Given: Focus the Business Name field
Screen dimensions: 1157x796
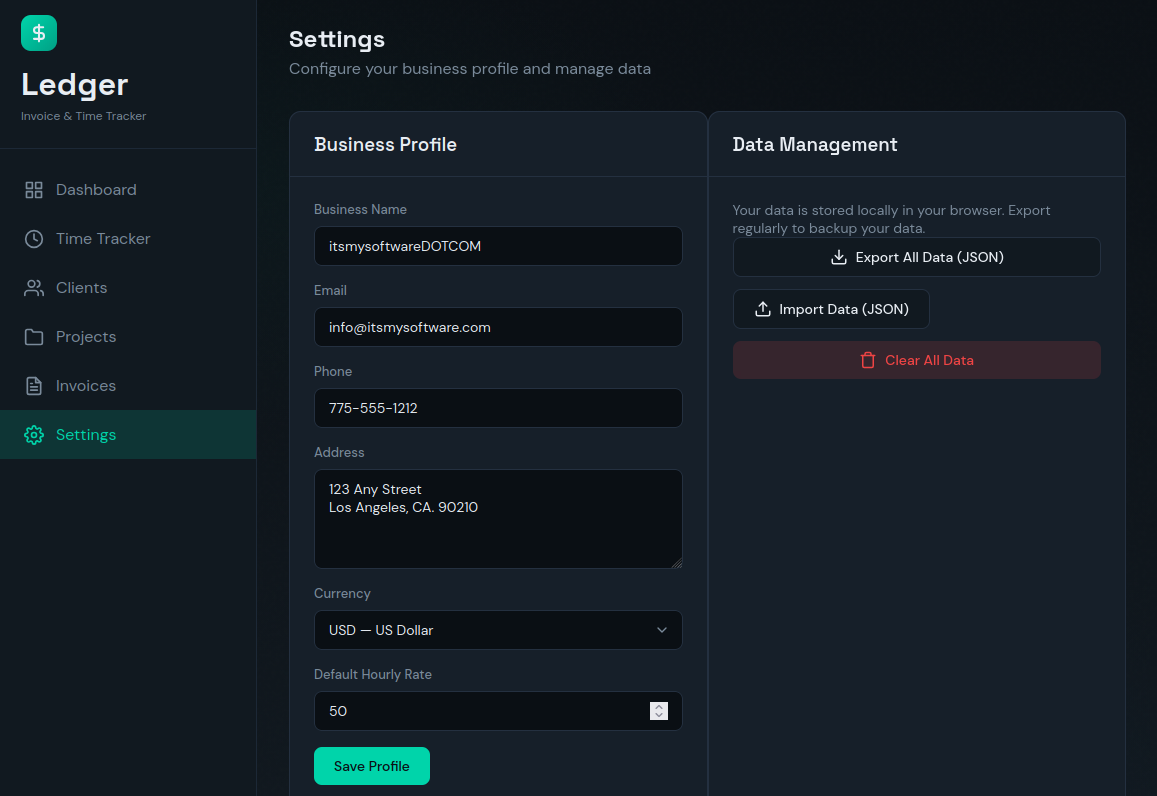Looking at the screenshot, I should point(498,246).
